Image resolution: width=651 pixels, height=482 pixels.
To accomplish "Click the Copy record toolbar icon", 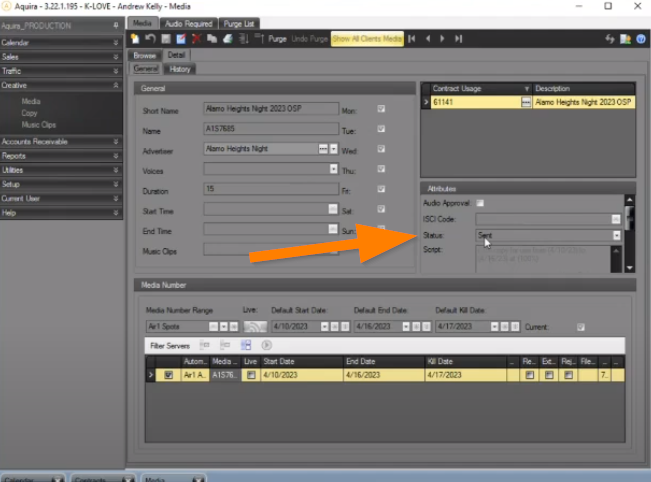I will click(x=212, y=39).
